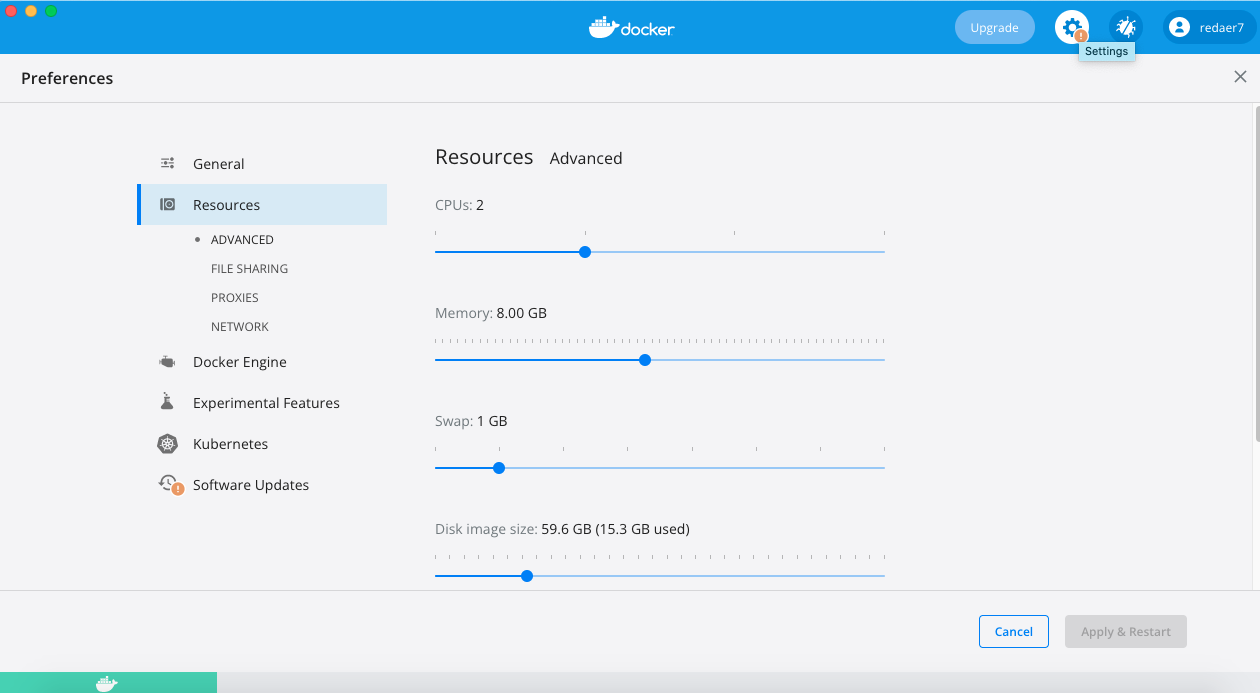Select the NETWORK sub-item
Image resolution: width=1260 pixels, height=693 pixels.
pos(240,327)
